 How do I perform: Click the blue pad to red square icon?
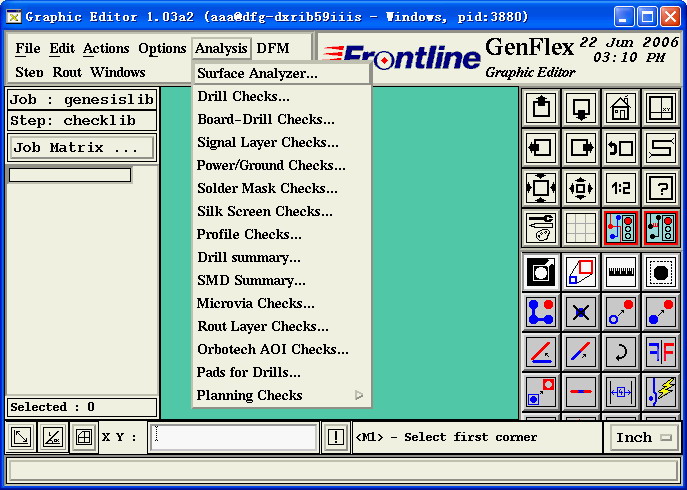click(x=541, y=391)
